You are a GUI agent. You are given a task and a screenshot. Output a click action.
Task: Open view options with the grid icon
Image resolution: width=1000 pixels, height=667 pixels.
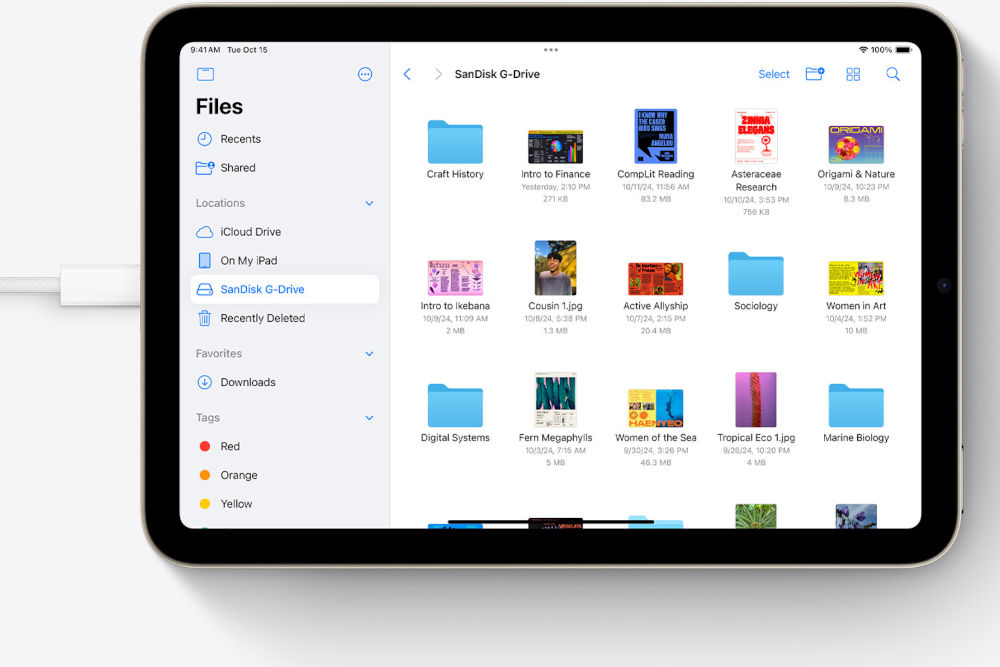(853, 74)
